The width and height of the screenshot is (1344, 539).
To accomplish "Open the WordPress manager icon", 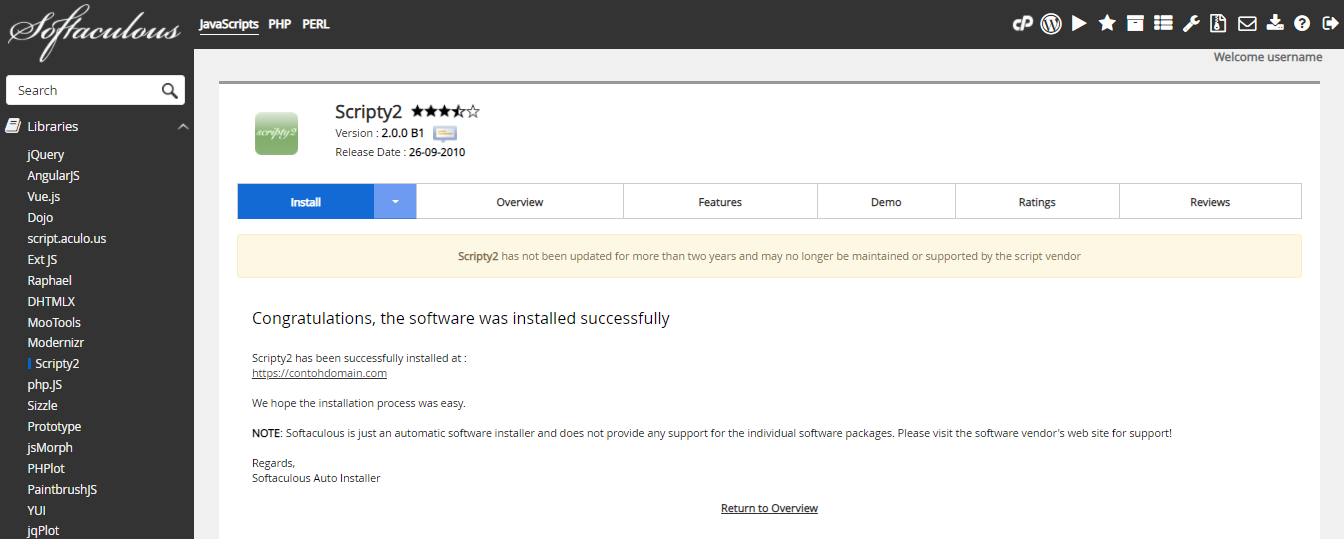I will 1051,24.
